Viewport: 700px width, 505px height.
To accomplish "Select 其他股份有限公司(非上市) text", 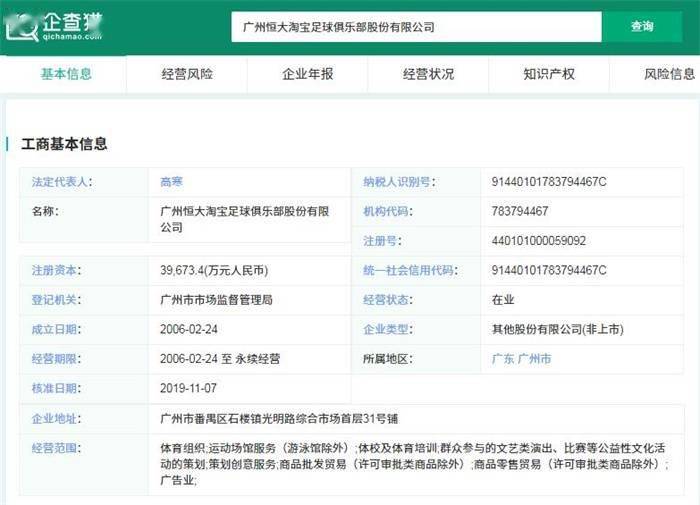I will (x=558, y=329).
